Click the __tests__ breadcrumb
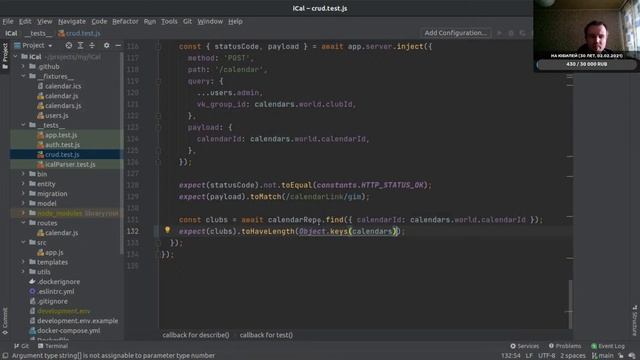Viewport: 640px width, 360px height. click(x=38, y=33)
